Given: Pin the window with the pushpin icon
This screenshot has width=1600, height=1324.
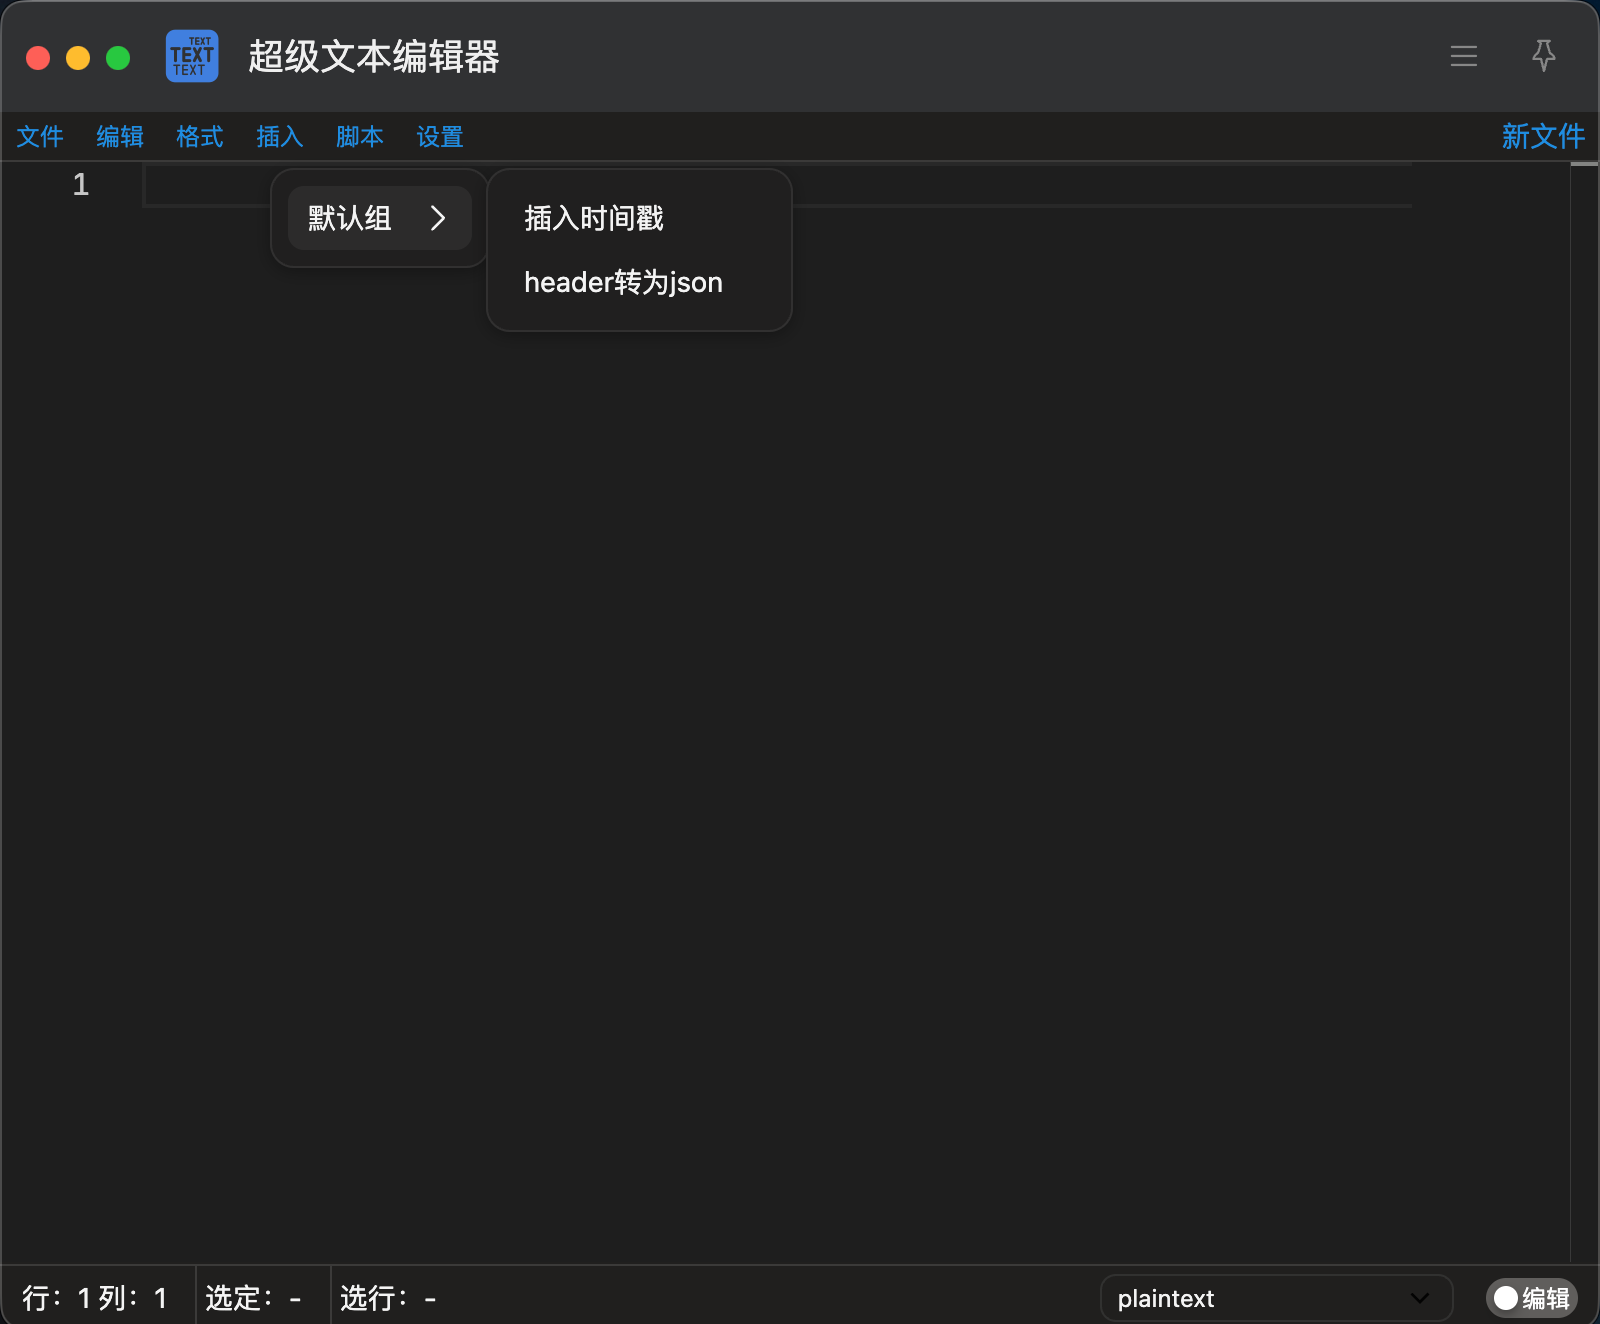Looking at the screenshot, I should tap(1544, 56).
